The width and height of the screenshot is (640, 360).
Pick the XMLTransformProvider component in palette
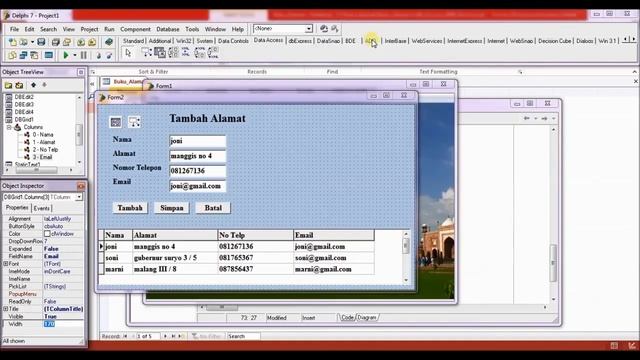pyautogui.click(x=199, y=53)
